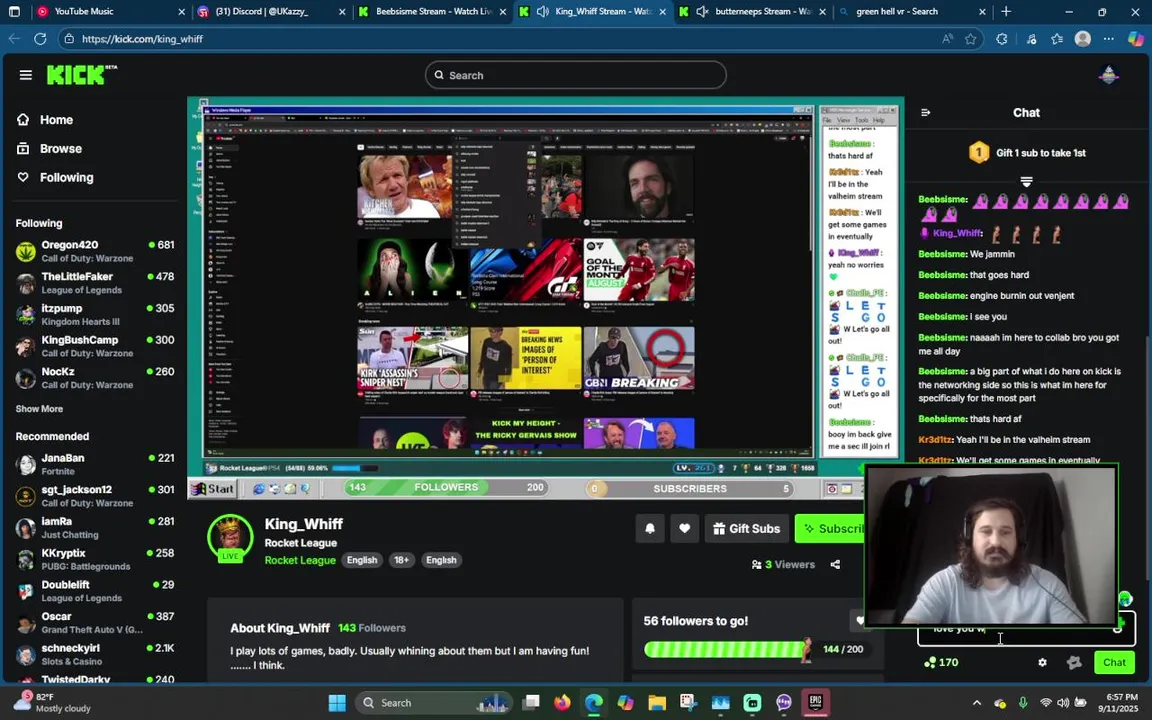Open TheLittleFaker channel in the sidebar

(x=95, y=283)
